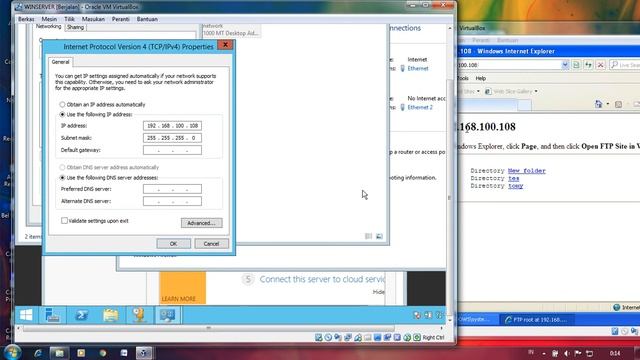Open the Tilik menu in VirtualBox
640x360 pixels.
69,19
